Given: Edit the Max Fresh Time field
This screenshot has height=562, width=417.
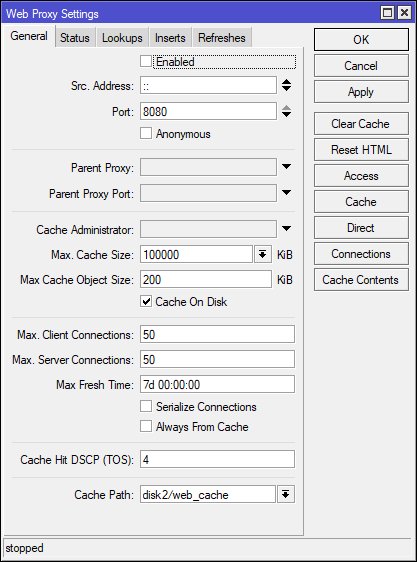Looking at the screenshot, I should [x=217, y=384].
